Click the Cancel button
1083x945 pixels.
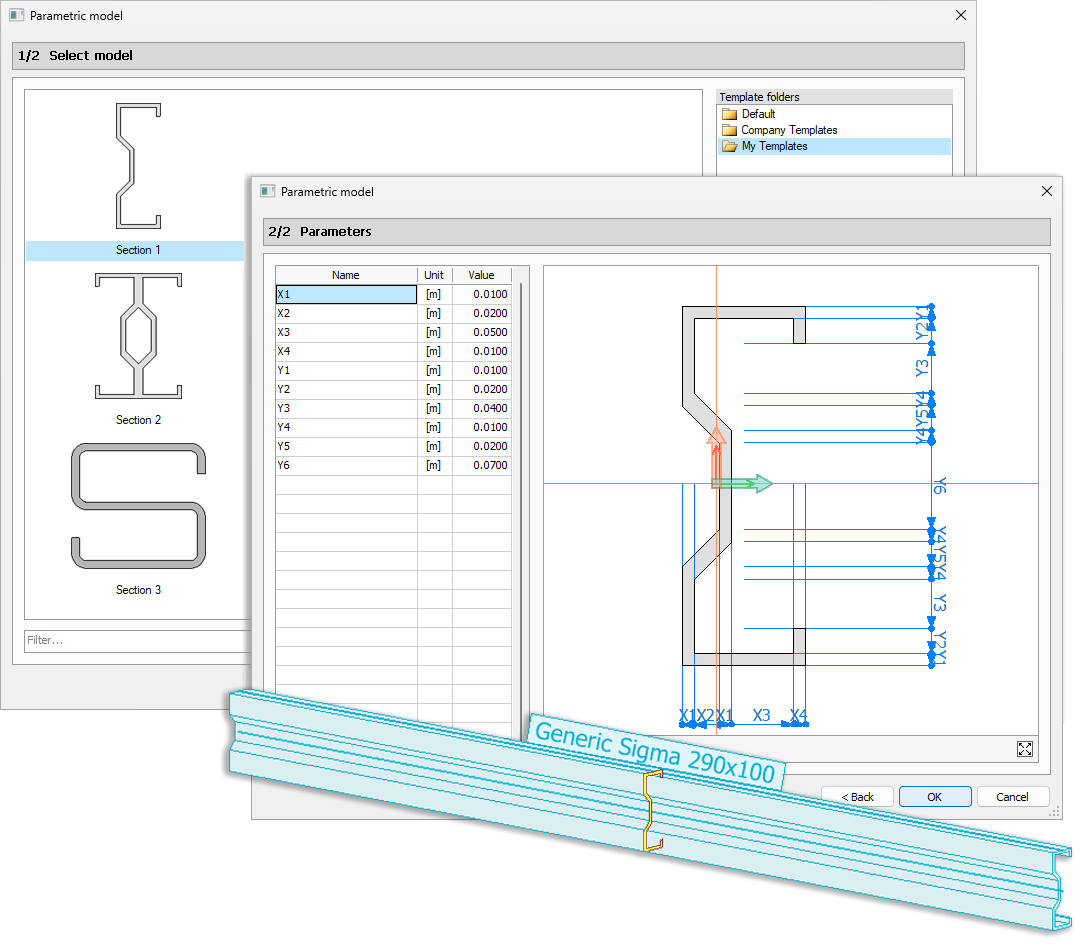tap(1012, 797)
